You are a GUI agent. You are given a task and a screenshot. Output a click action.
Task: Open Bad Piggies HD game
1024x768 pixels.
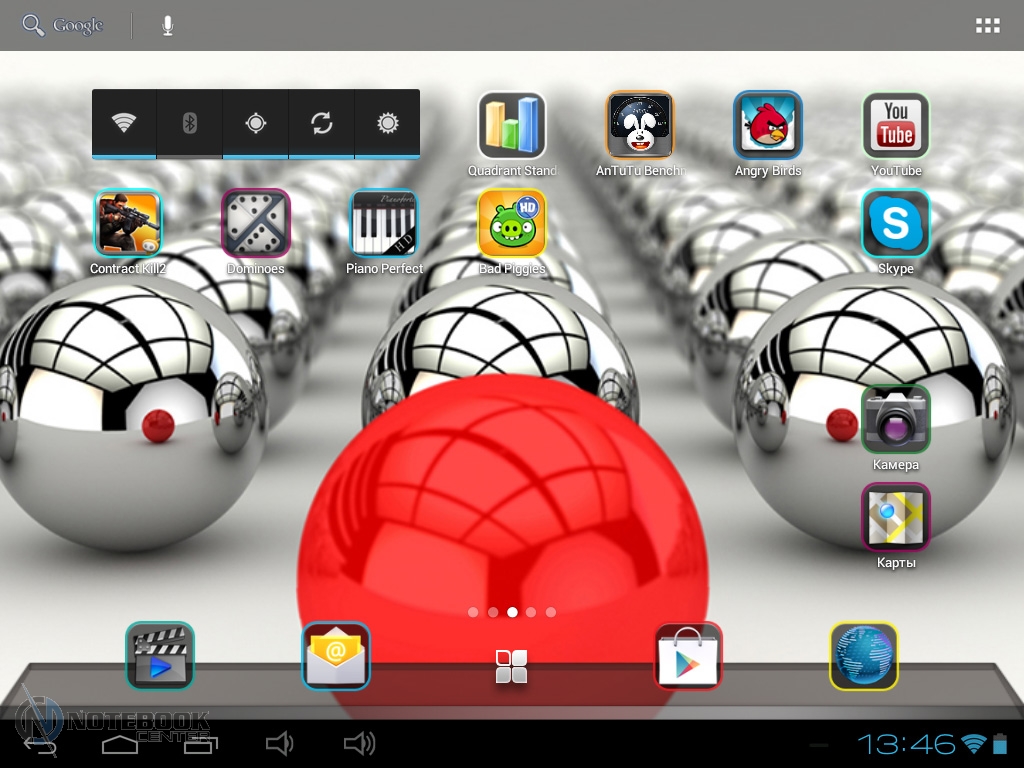pos(511,224)
